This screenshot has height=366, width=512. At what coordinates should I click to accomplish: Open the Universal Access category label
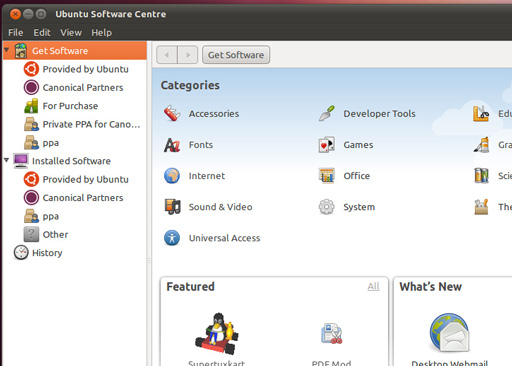click(x=224, y=238)
